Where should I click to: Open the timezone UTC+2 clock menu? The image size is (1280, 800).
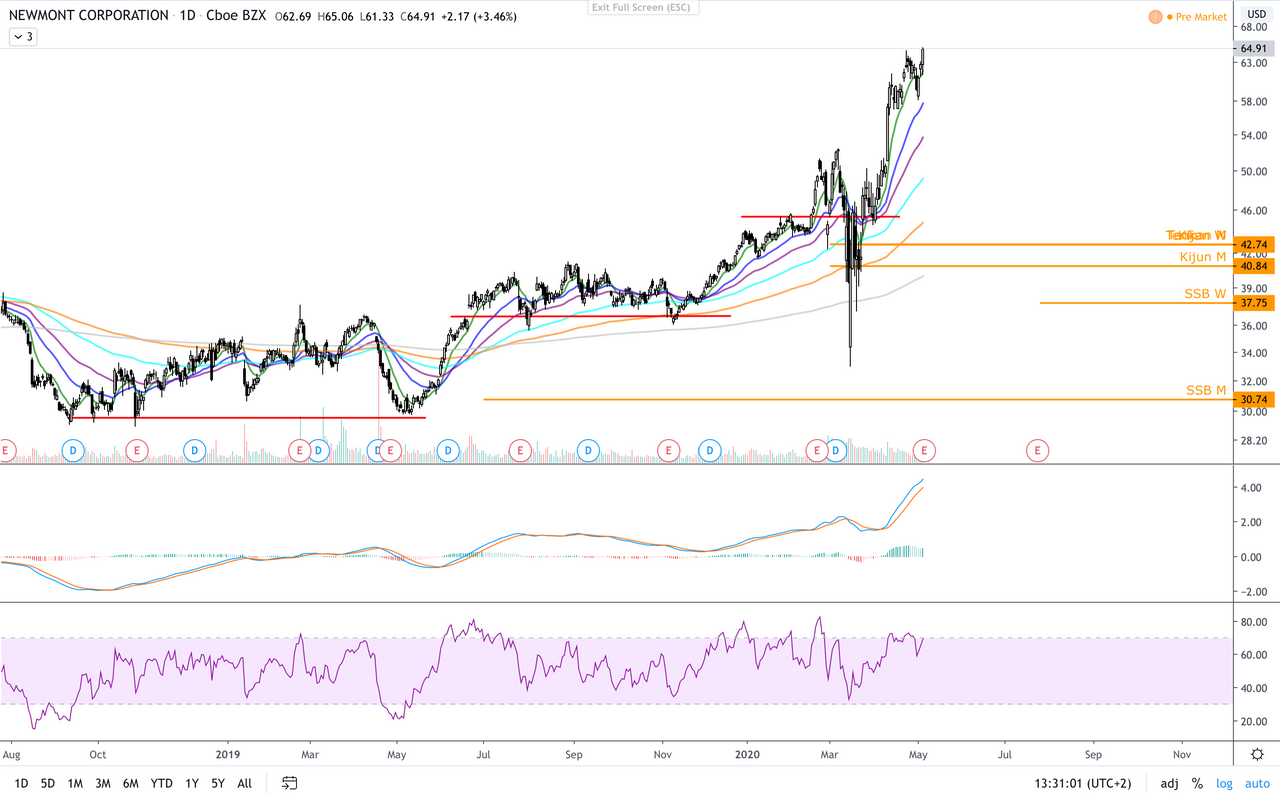point(1083,783)
